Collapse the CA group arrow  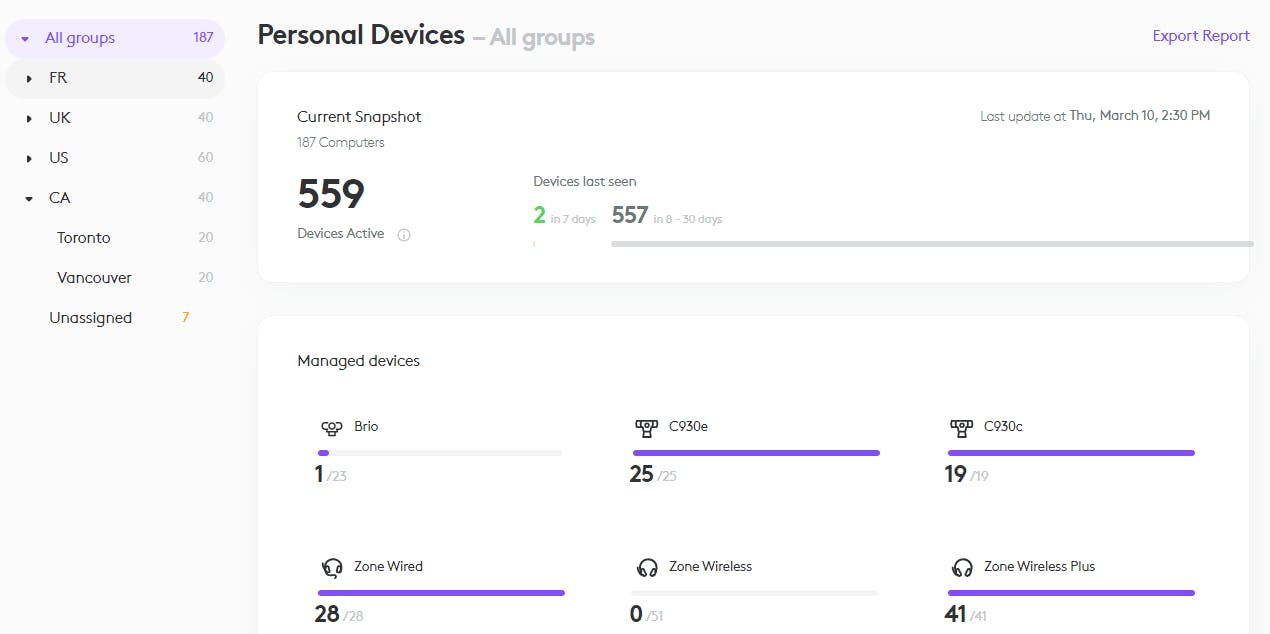[x=29, y=198]
